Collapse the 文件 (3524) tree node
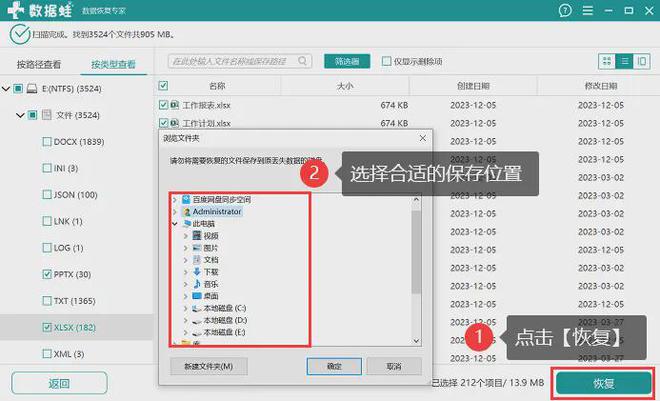Screen dimensions: 660x401 click(20, 115)
